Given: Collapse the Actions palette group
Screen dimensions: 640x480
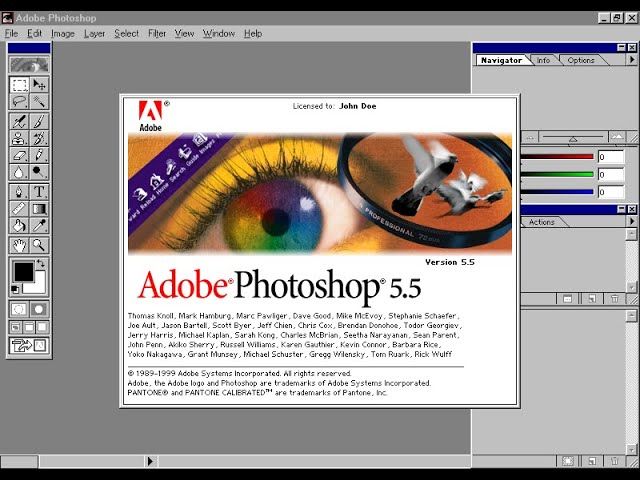Looking at the screenshot, I should (622, 209).
